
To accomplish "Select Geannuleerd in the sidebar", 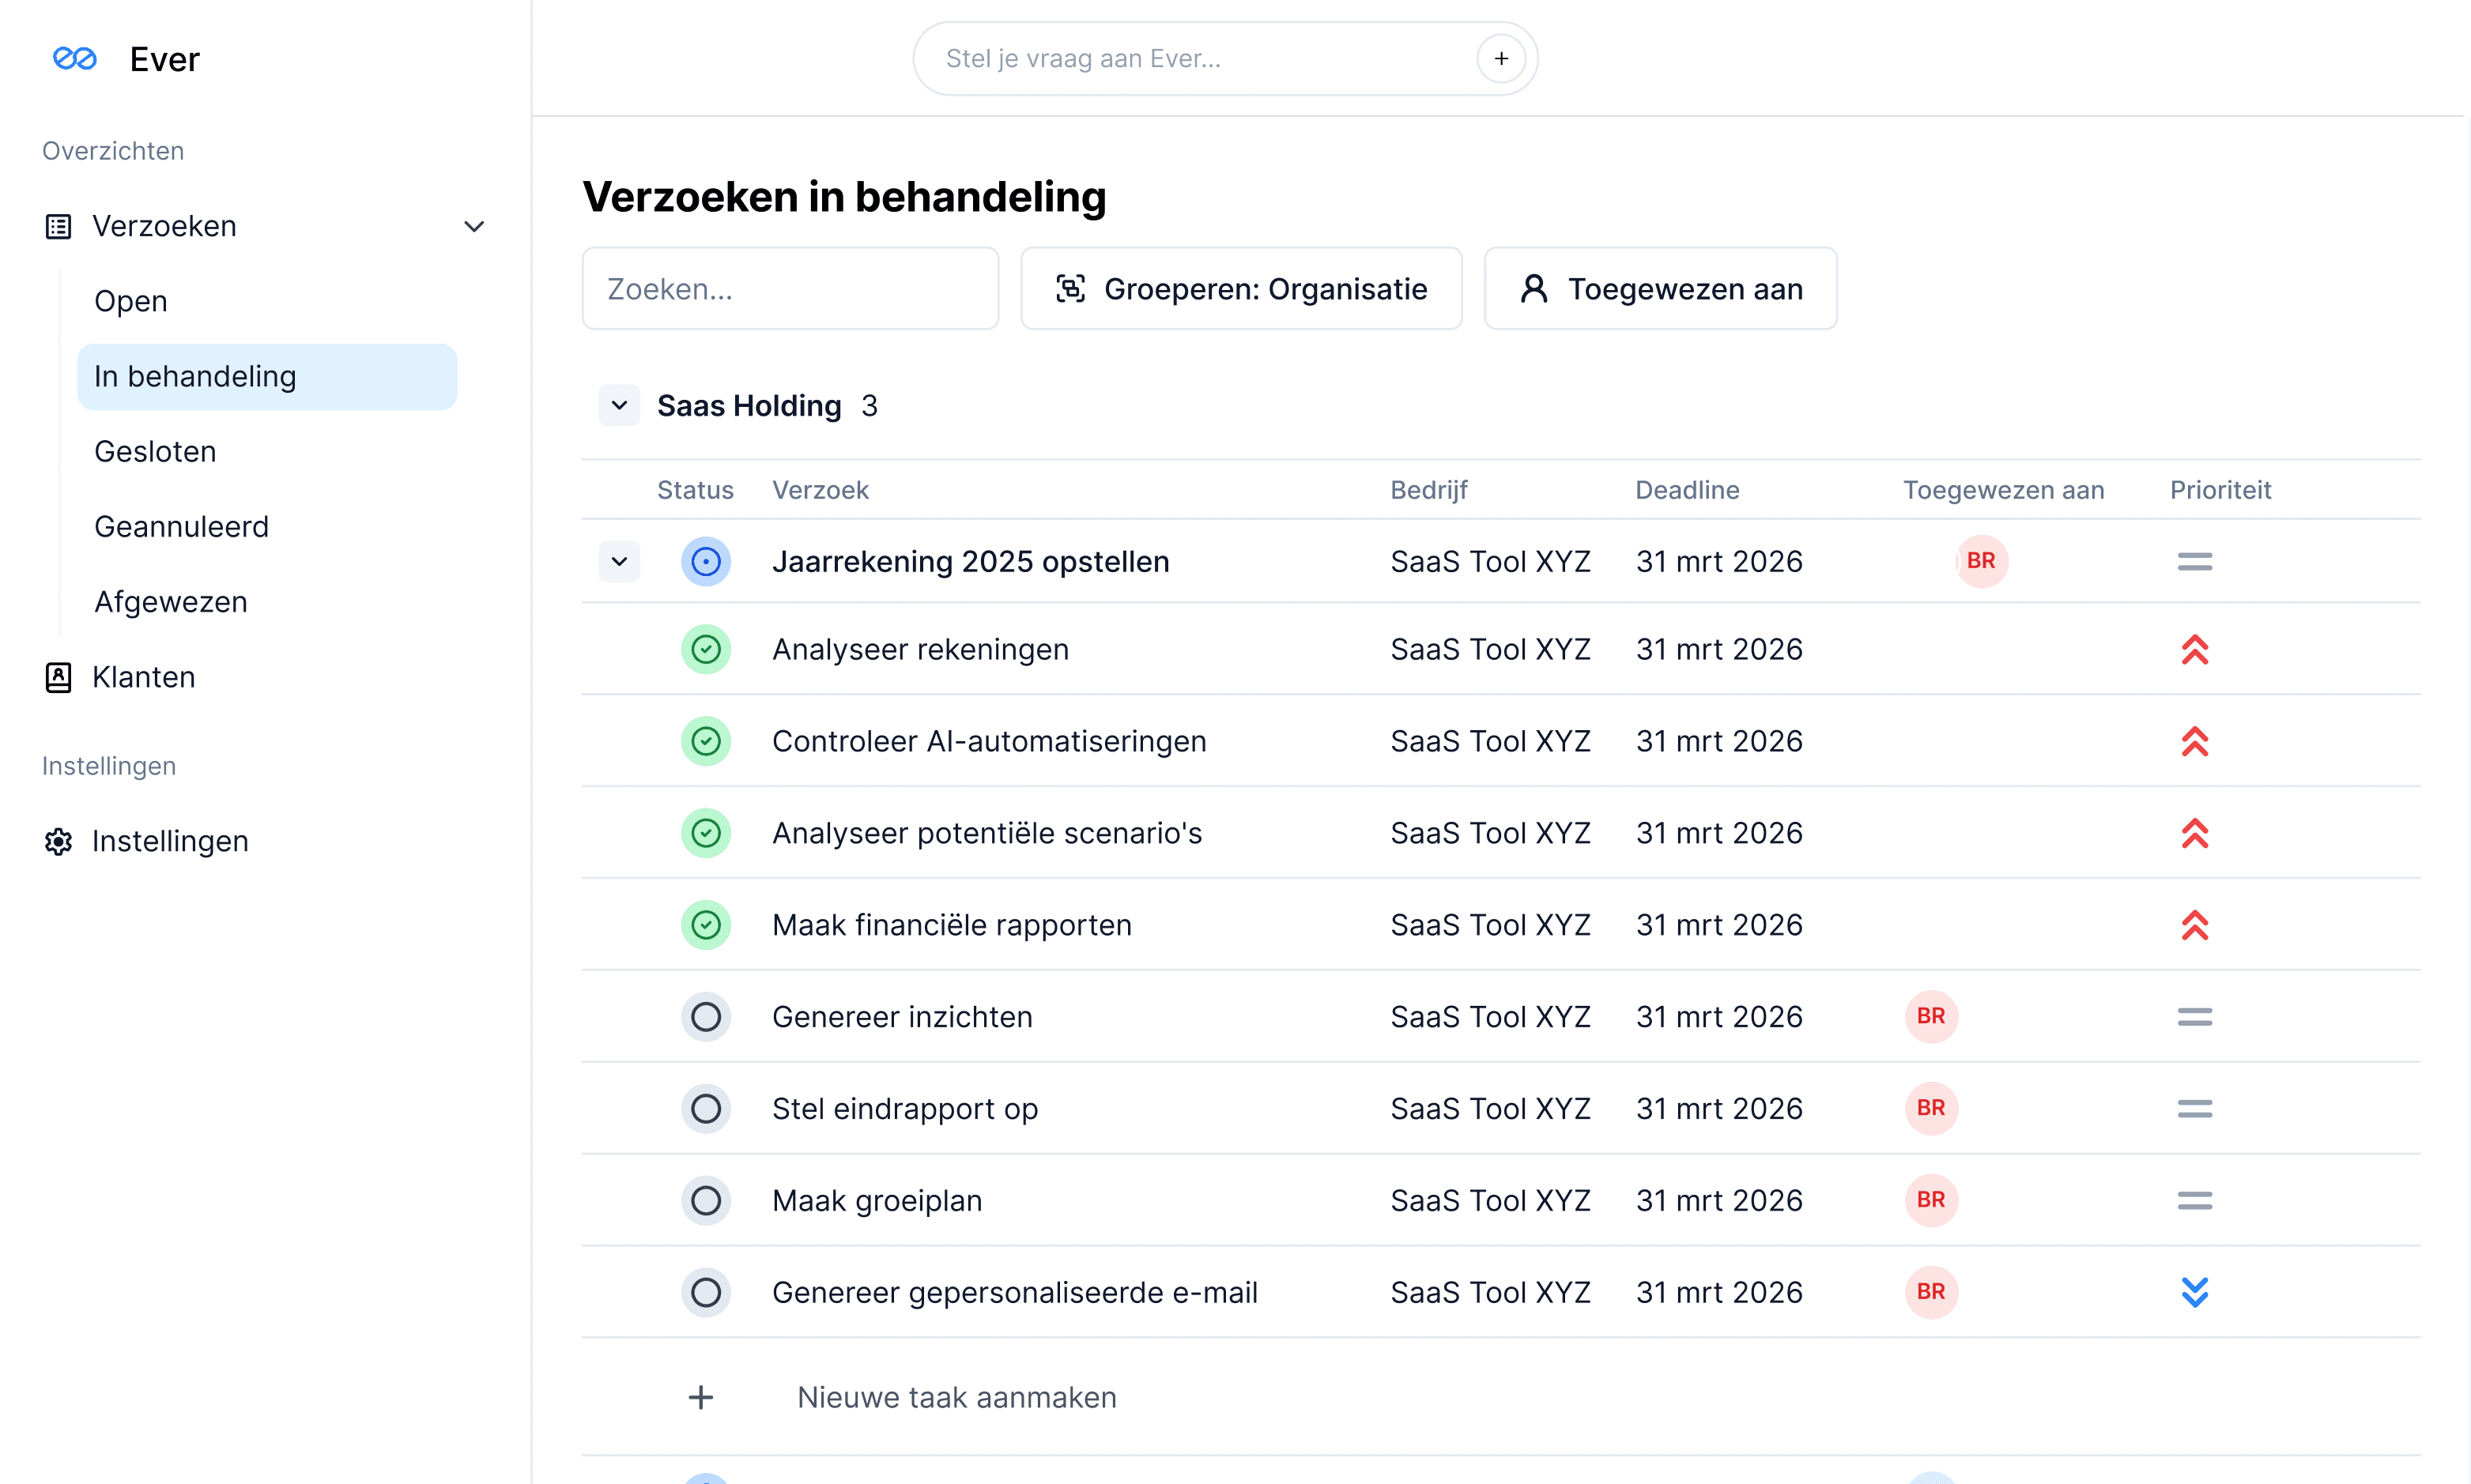I will point(181,526).
